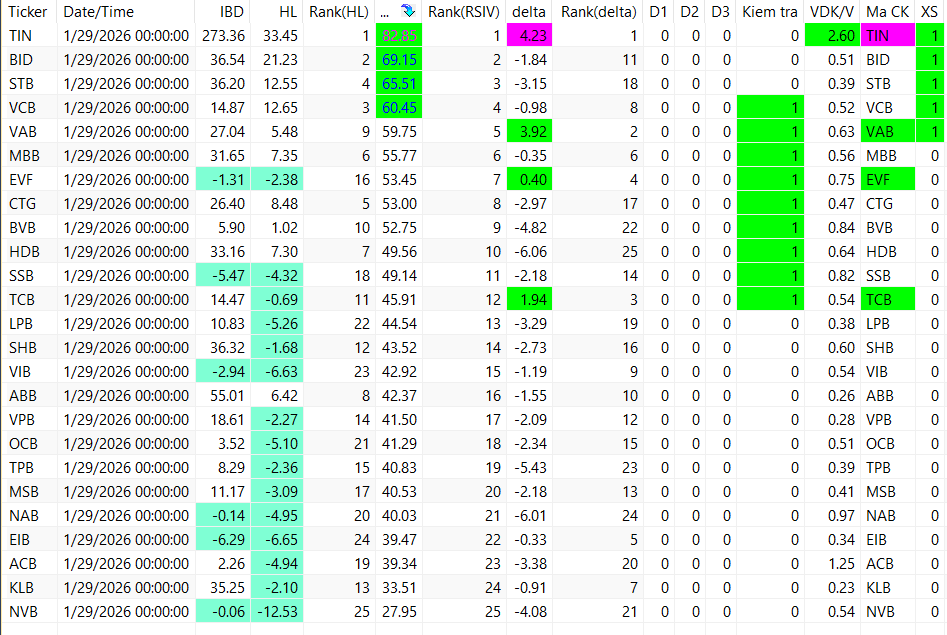This screenshot has height=635, width=947.
Task: Select BID in the Ticker column
Action: tap(21, 60)
